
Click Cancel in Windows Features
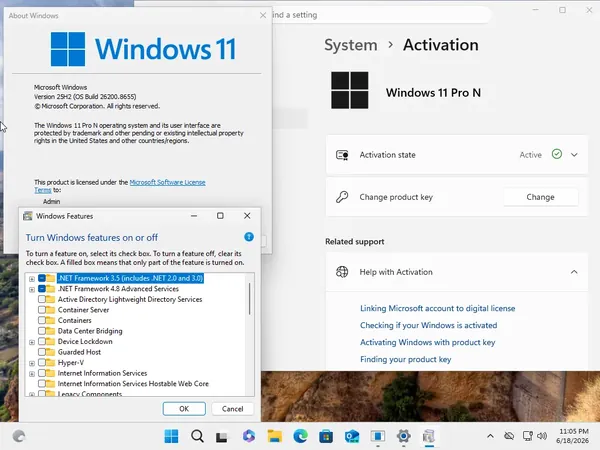(232, 409)
